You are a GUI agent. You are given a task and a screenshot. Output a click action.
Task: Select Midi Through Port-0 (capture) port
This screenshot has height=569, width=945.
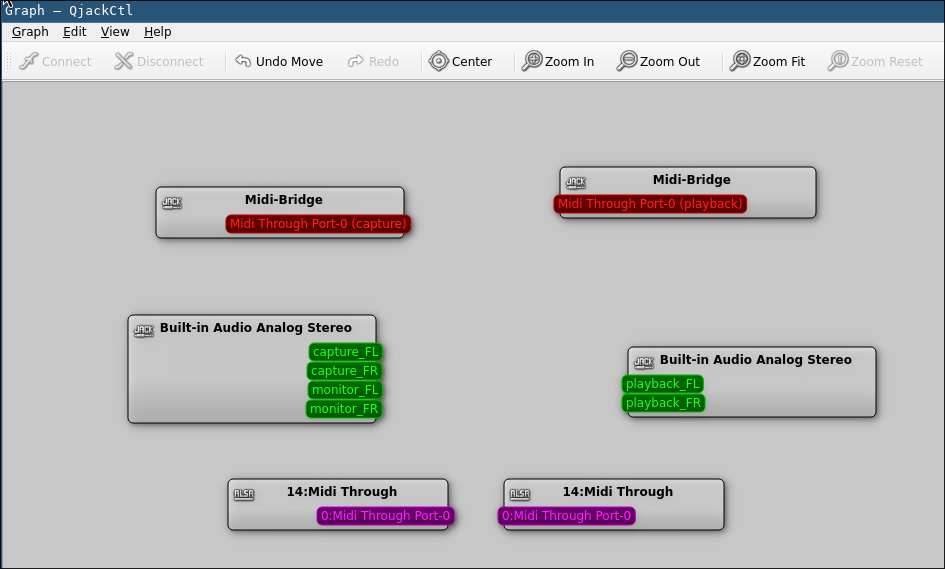point(318,224)
